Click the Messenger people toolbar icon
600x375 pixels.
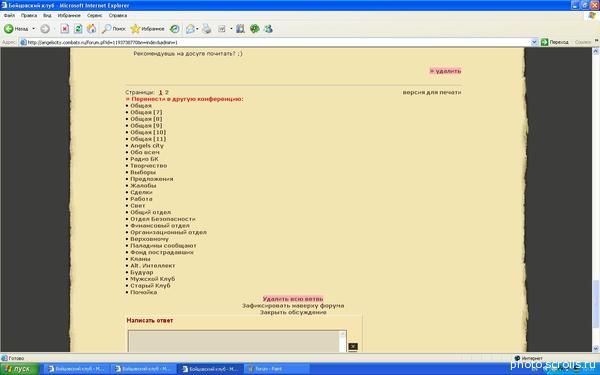(x=268, y=29)
